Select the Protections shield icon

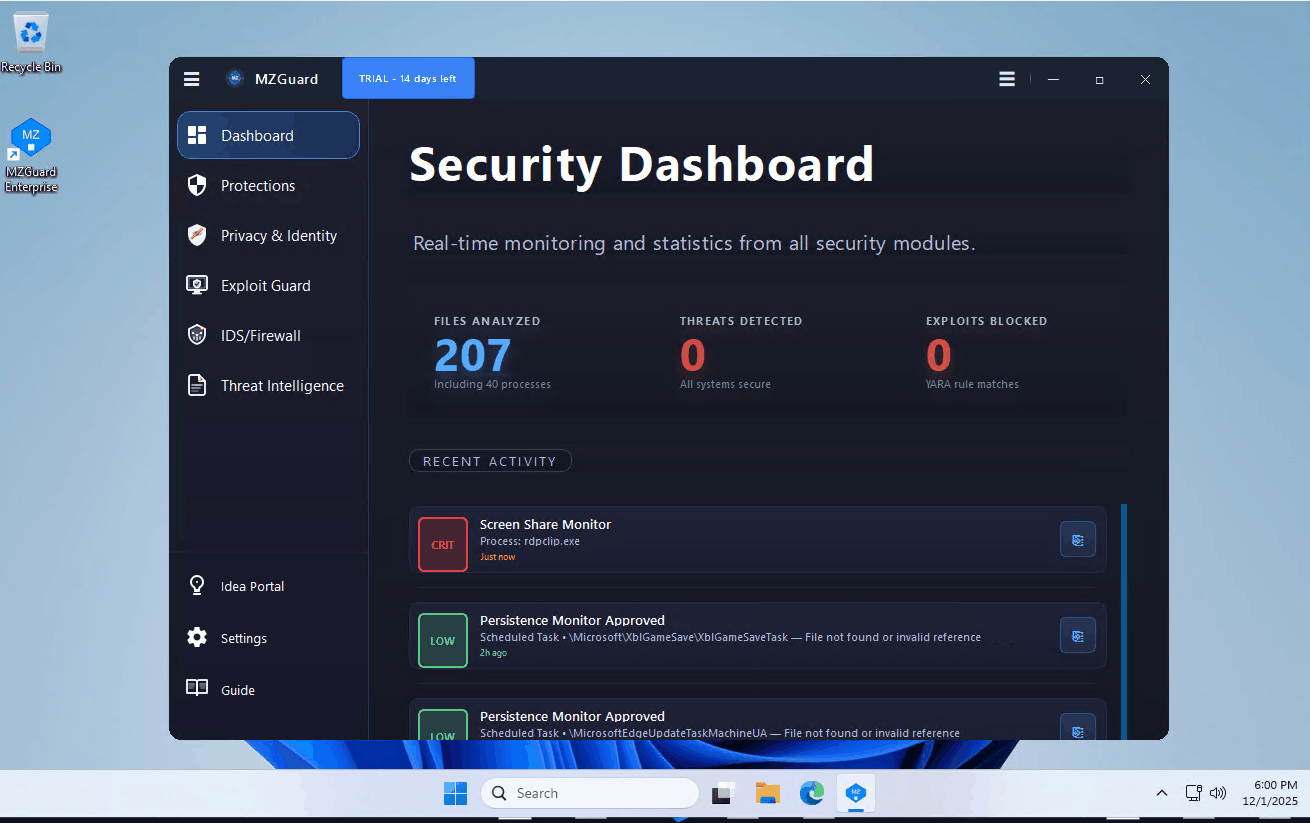click(x=196, y=185)
